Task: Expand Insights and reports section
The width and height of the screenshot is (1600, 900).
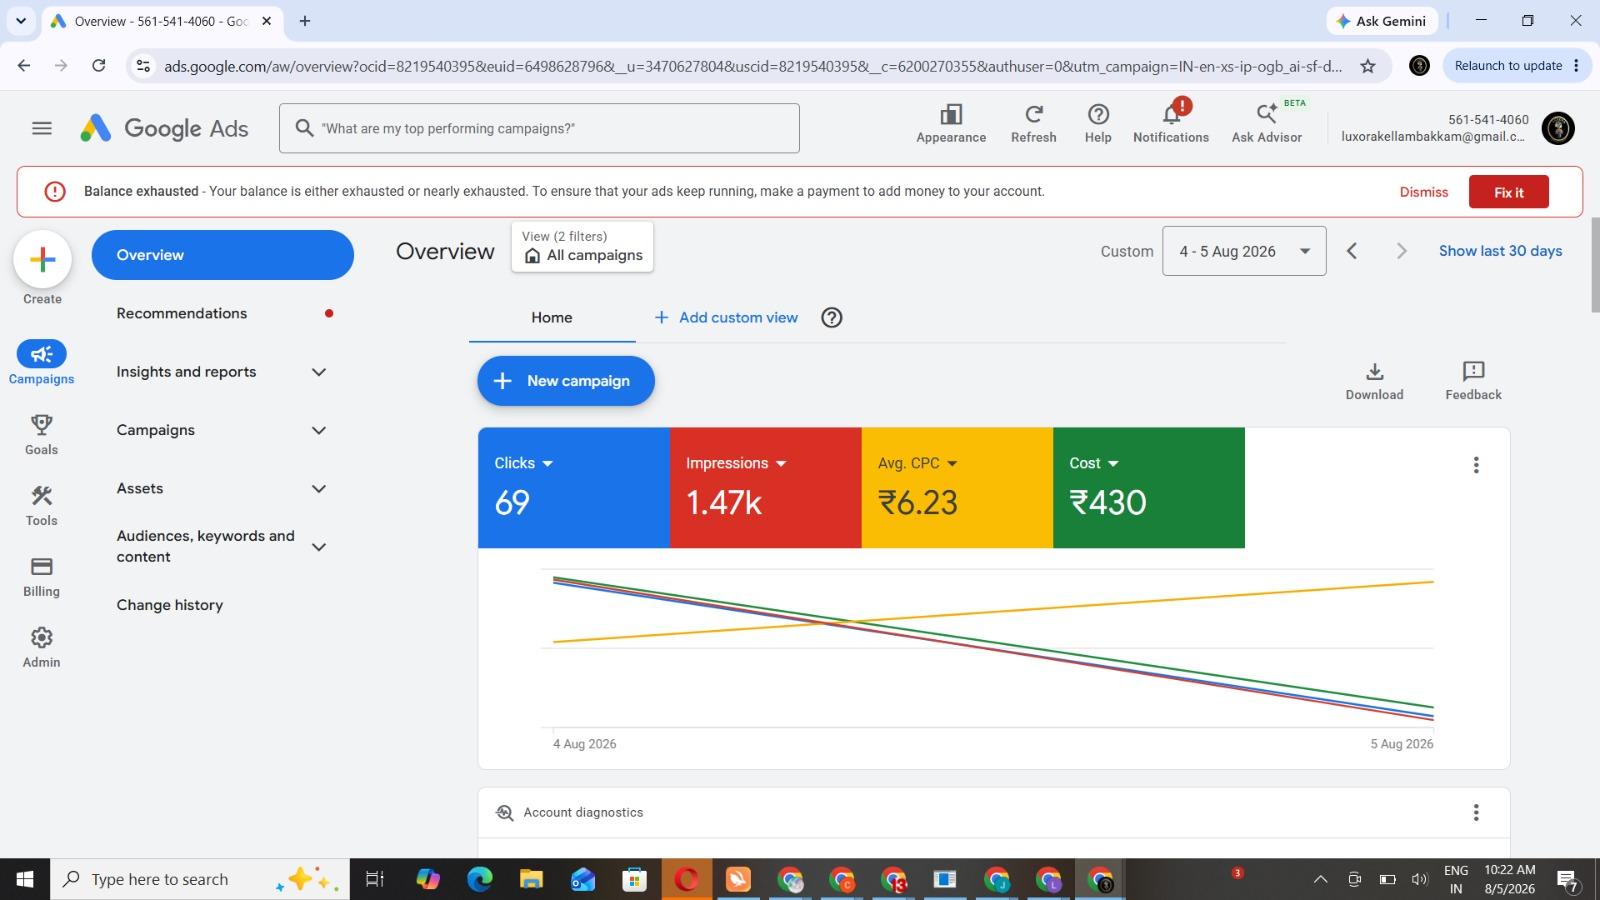Action: coord(319,372)
